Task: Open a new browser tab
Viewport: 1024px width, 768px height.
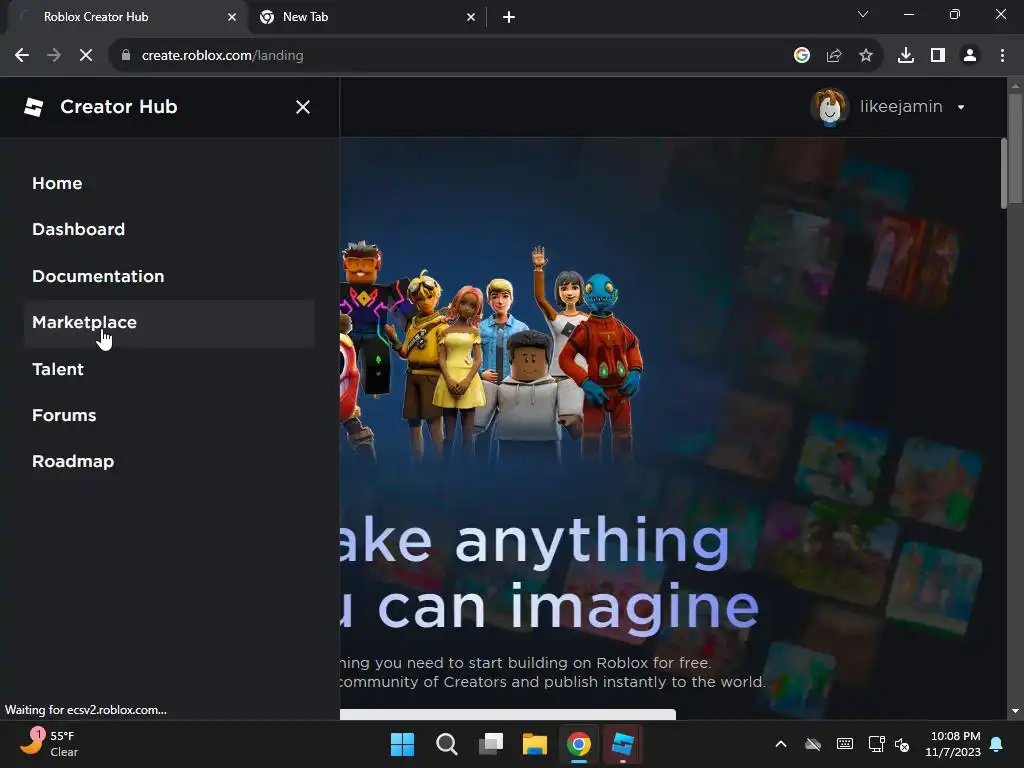Action: tap(509, 17)
